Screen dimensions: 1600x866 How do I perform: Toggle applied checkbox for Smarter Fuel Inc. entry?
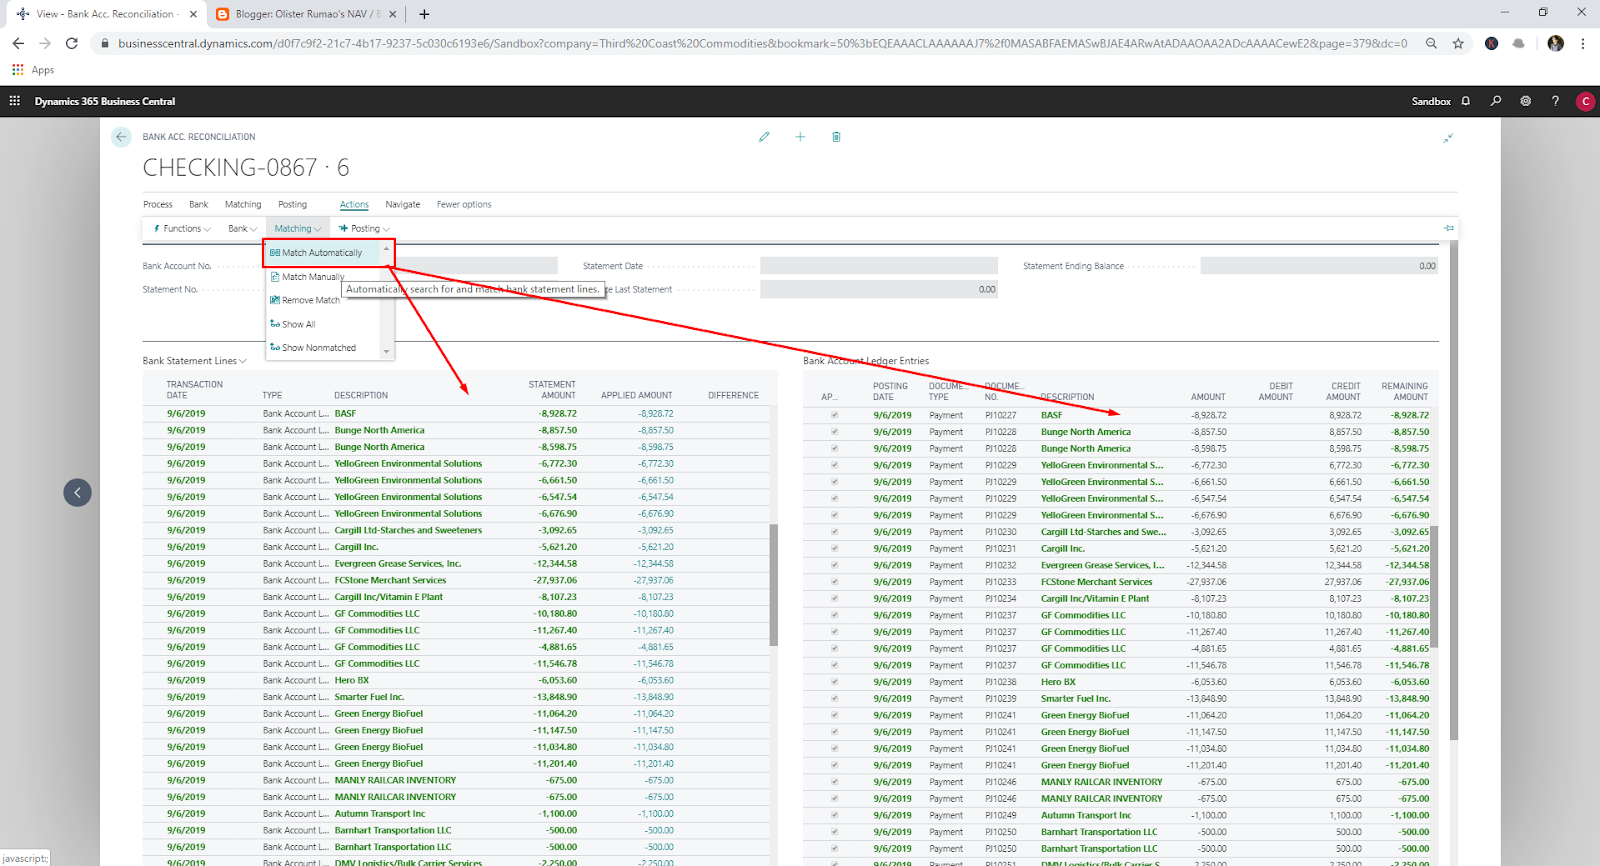[x=834, y=698]
